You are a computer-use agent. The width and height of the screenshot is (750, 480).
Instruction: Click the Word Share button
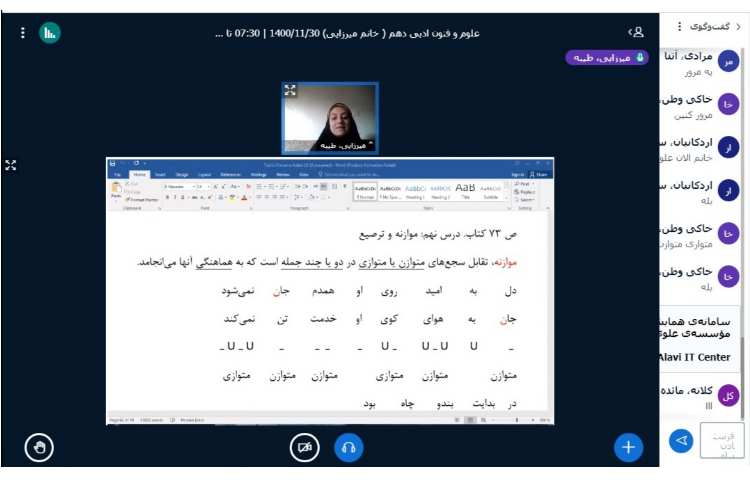[x=539, y=175]
